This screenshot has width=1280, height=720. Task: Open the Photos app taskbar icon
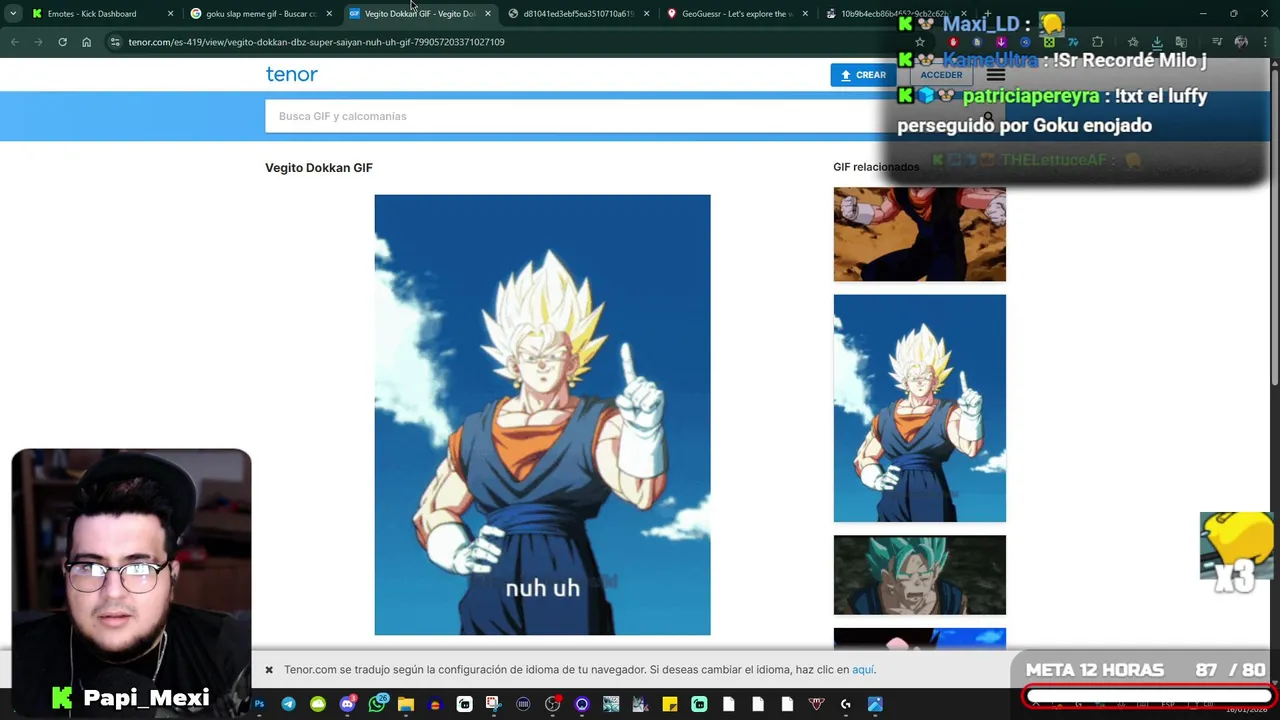coord(875,704)
